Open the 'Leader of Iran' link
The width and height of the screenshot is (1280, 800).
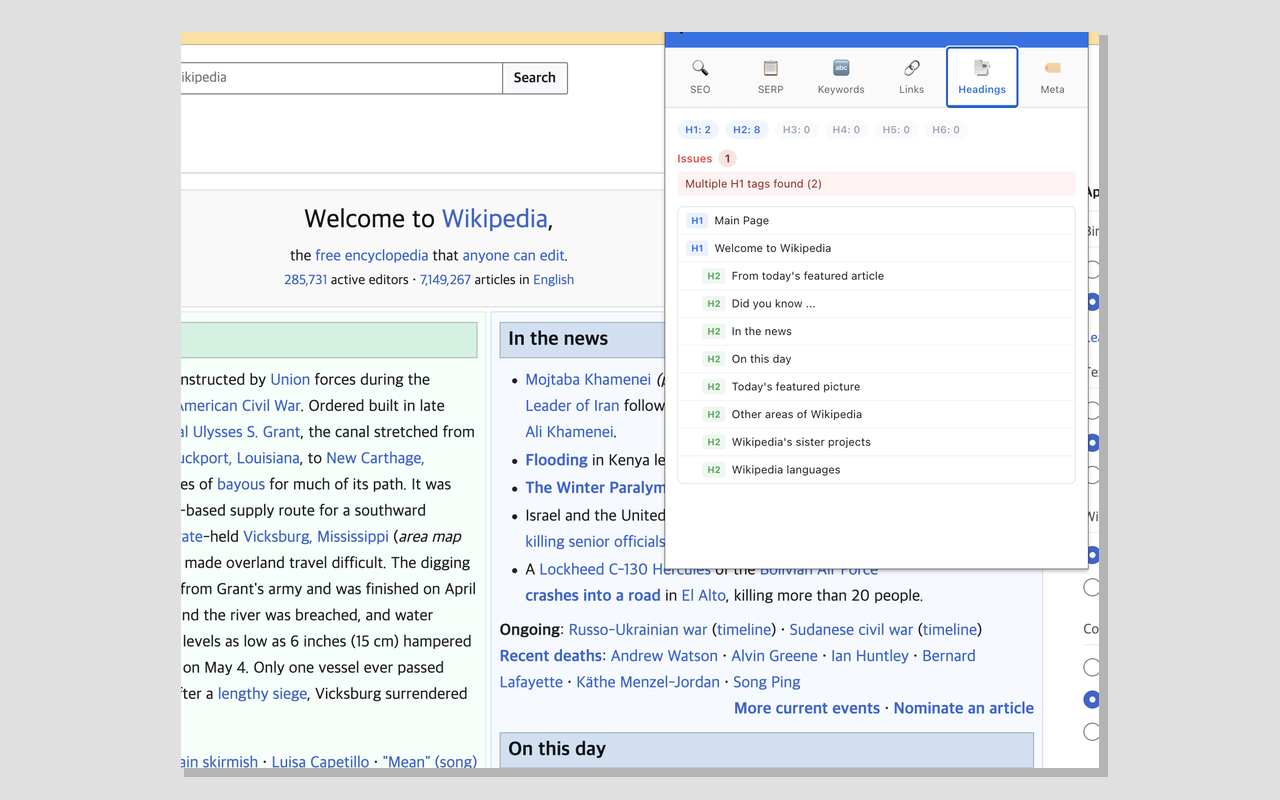(x=572, y=406)
